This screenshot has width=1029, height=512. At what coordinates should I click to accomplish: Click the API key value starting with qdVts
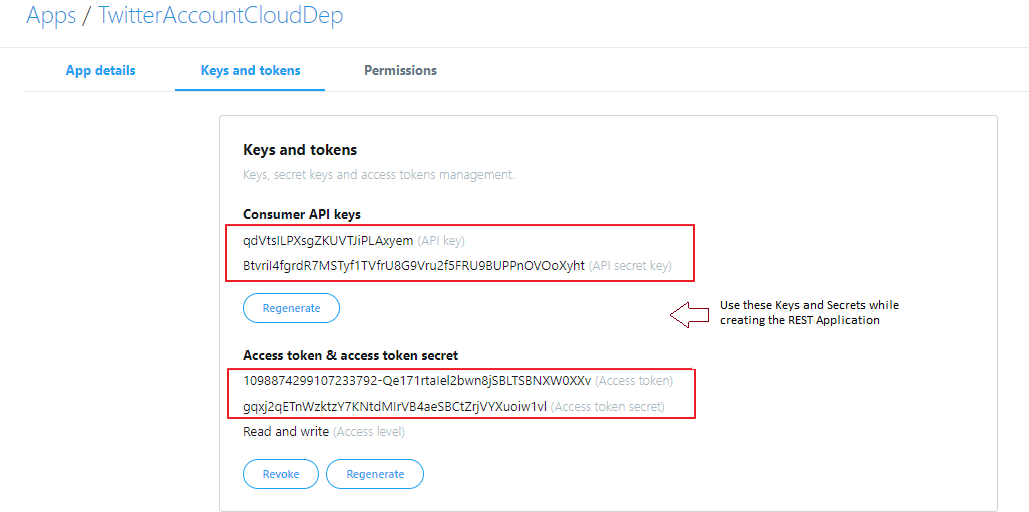(328, 241)
